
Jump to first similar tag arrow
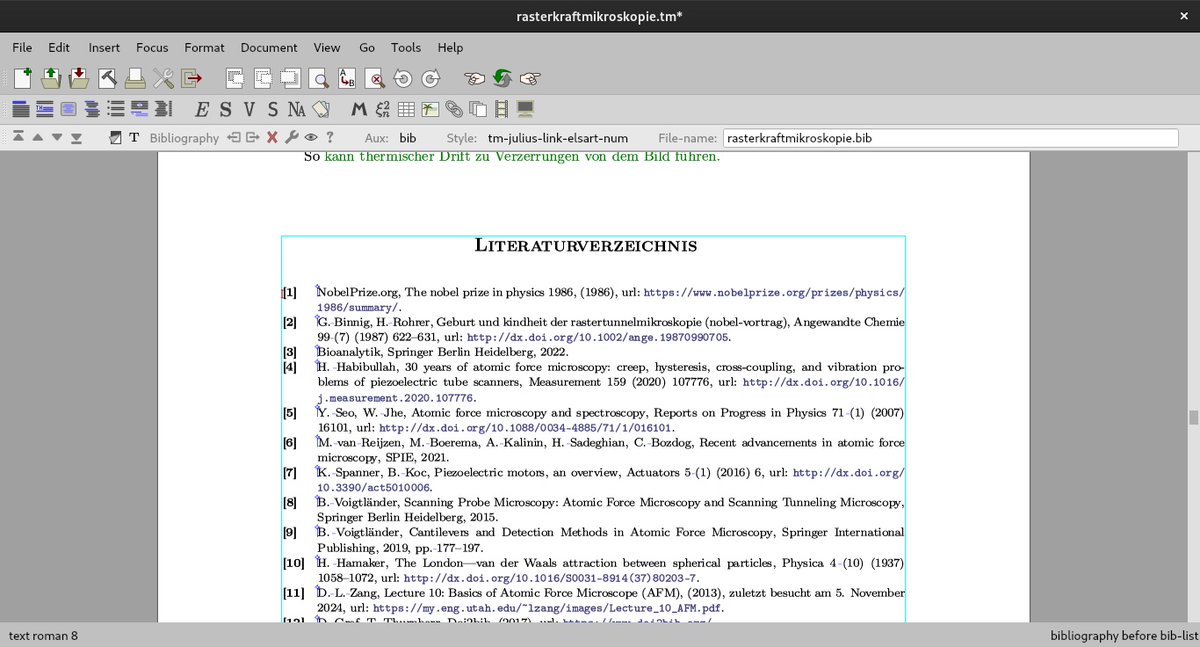point(19,138)
